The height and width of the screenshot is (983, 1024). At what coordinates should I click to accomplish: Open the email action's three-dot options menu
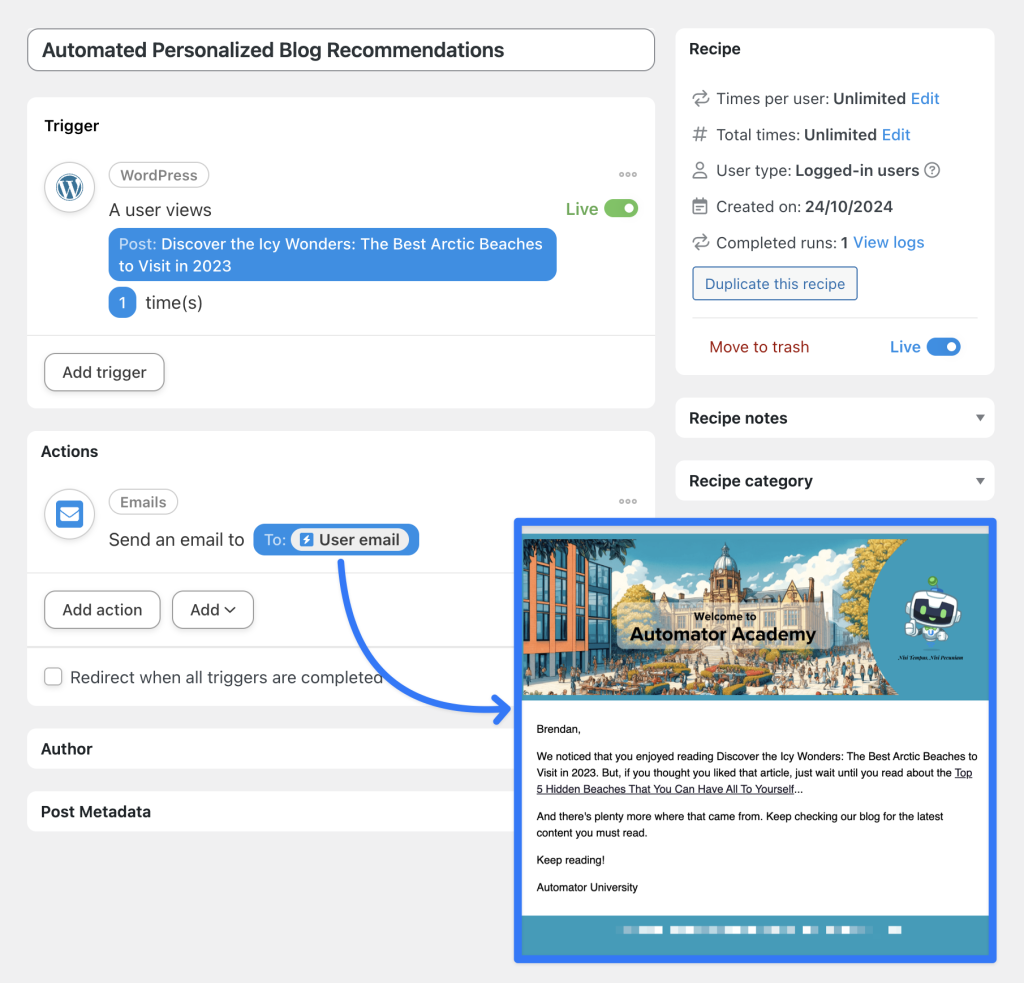(x=628, y=501)
